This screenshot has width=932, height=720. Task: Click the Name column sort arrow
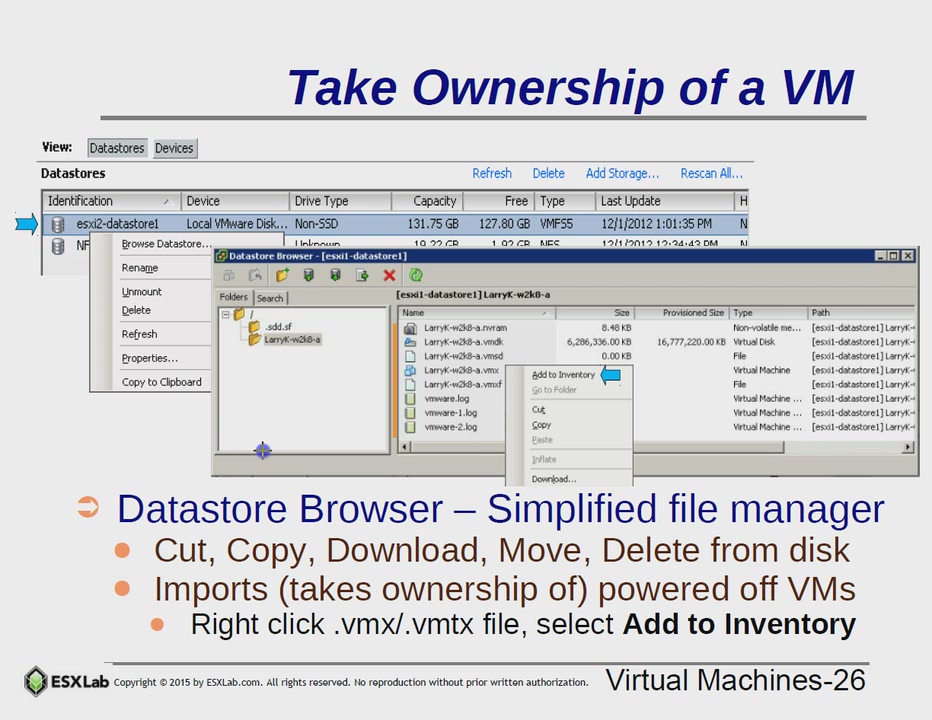(x=544, y=313)
